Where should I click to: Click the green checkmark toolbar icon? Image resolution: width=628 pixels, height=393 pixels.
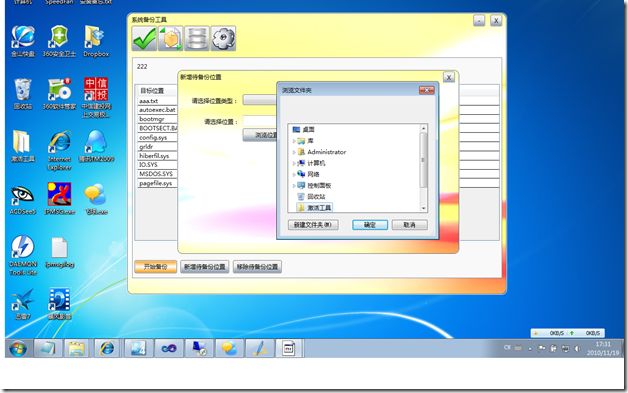(145, 39)
